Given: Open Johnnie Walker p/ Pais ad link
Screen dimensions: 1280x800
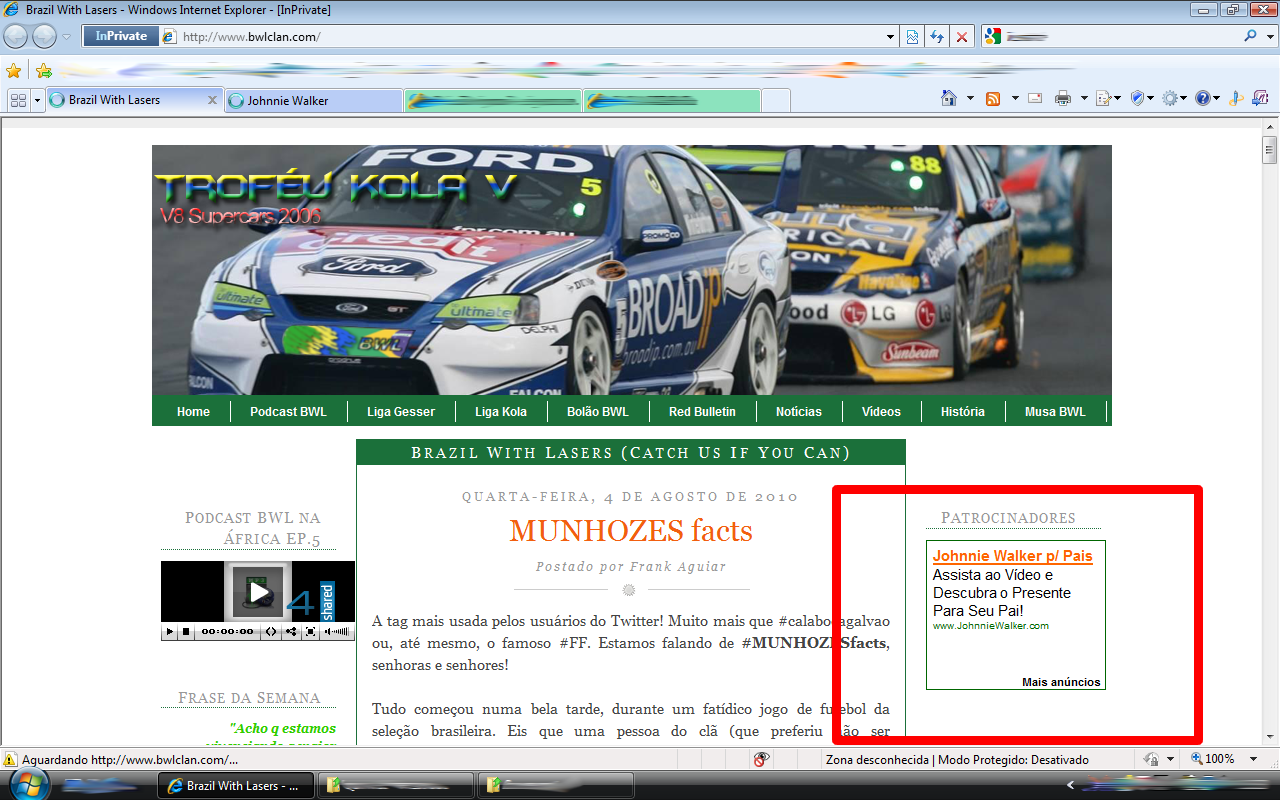Looking at the screenshot, I should 1013,556.
